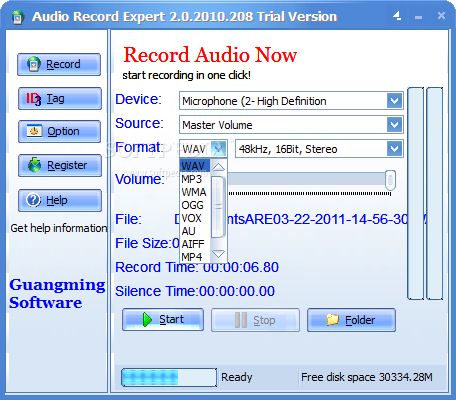Click the yellow folder icon

pyautogui.click(x=333, y=319)
